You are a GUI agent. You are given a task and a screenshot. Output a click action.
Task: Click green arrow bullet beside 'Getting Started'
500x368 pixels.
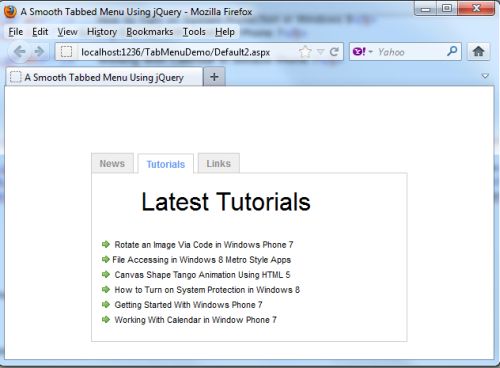point(106,304)
